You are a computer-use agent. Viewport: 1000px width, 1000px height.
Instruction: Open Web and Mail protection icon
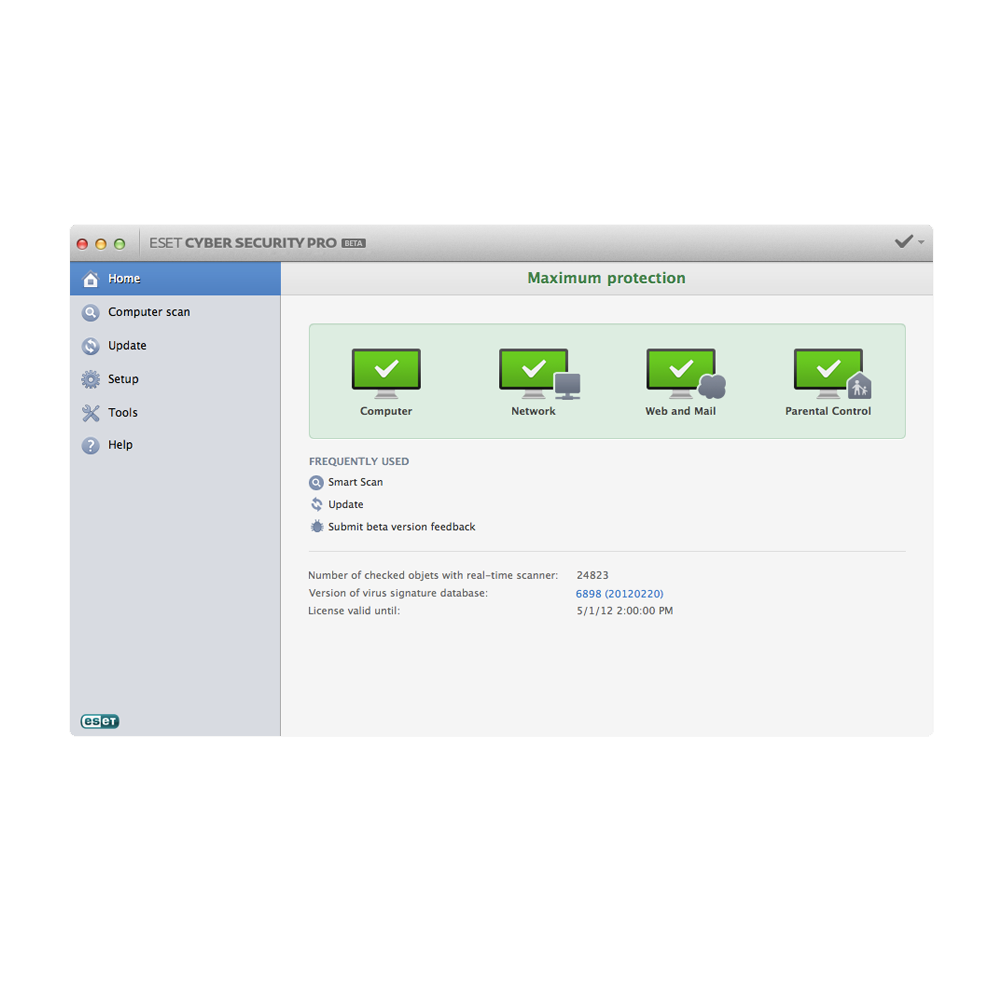click(686, 373)
